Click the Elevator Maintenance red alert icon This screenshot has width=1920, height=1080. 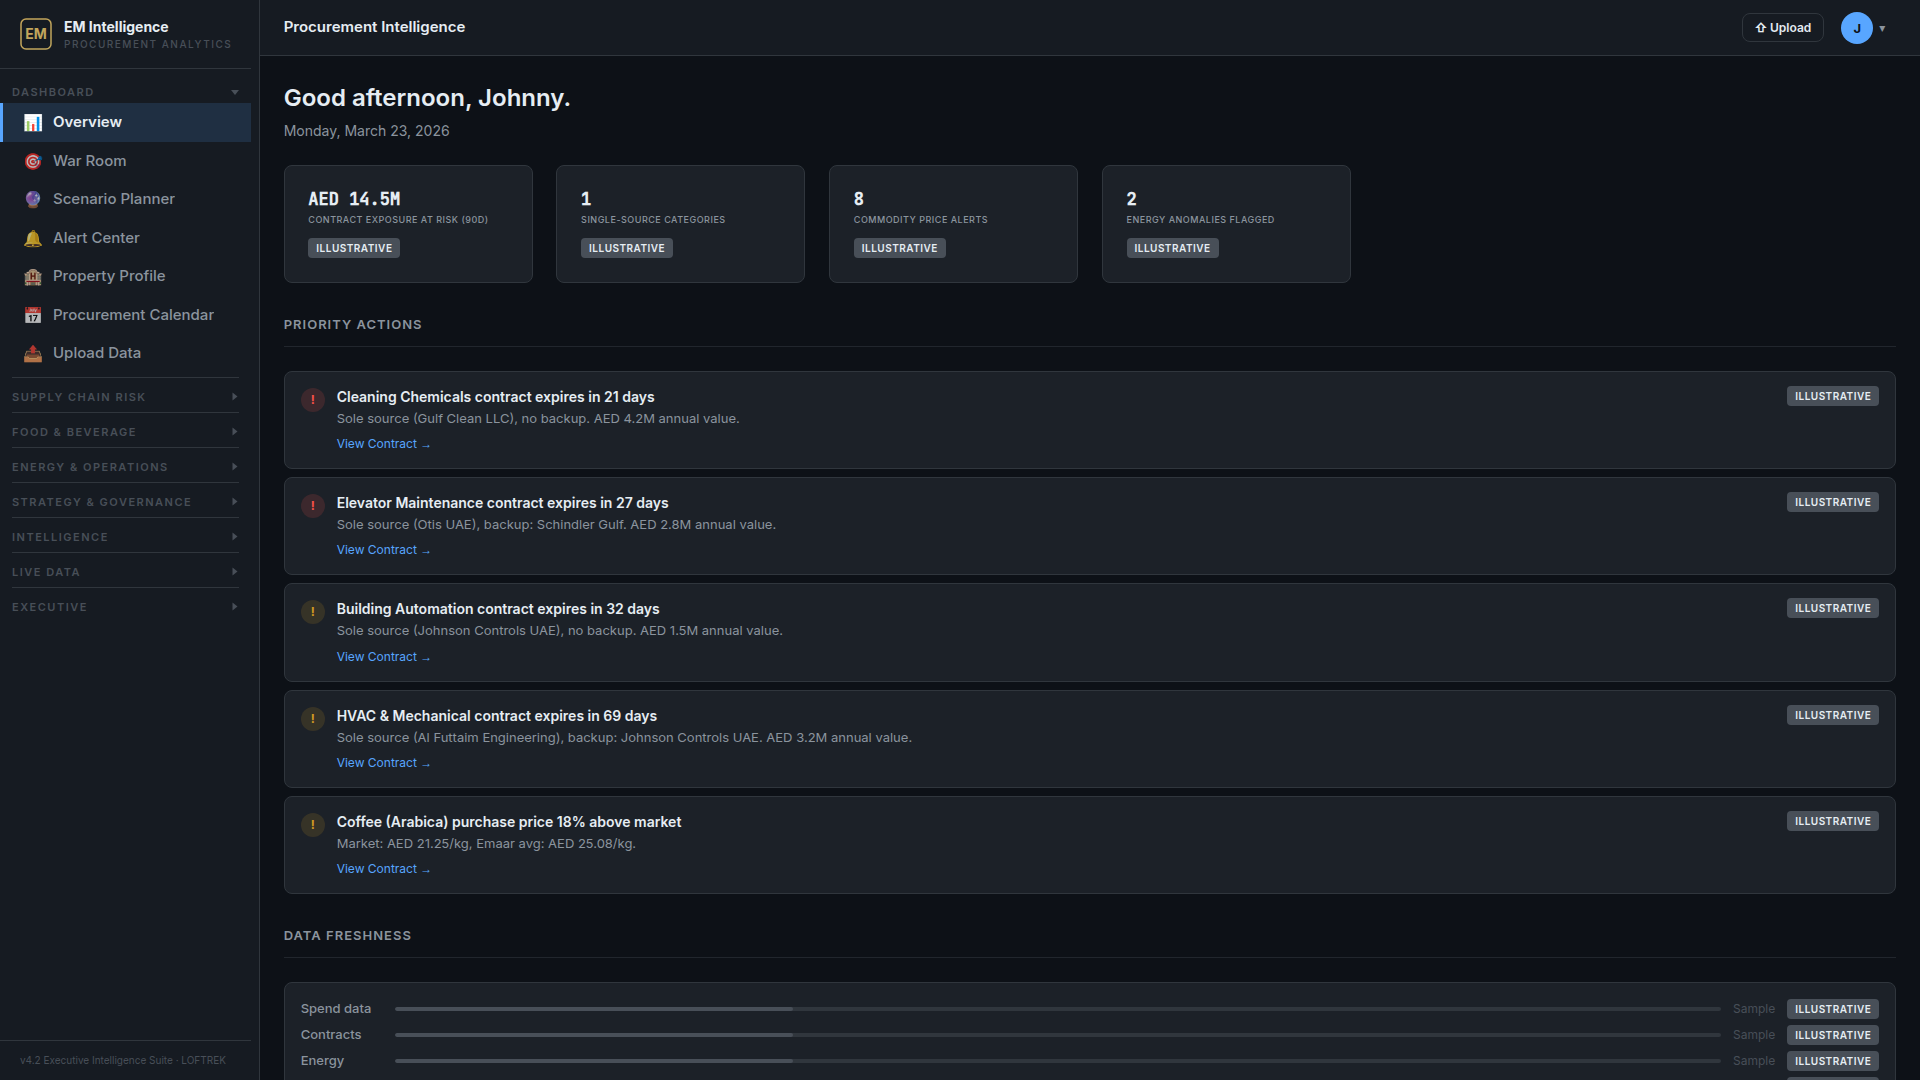click(x=313, y=506)
